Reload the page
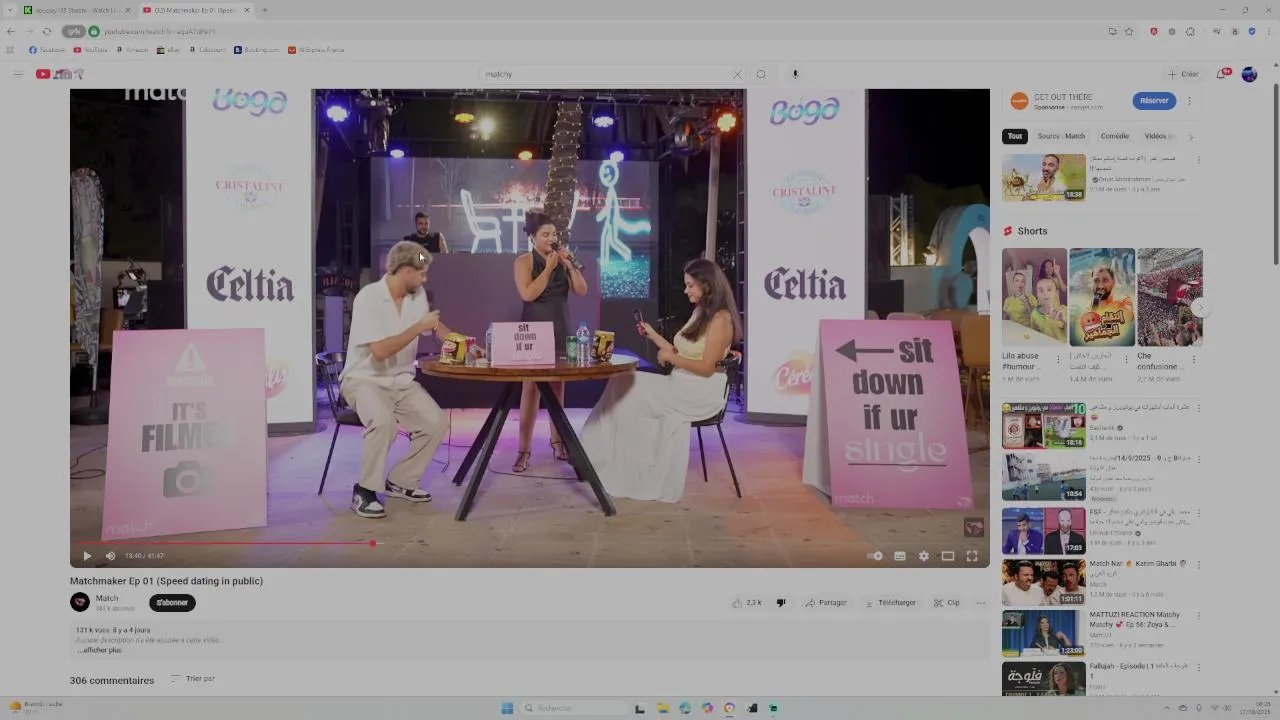Screen dimensions: 1280x720 (x=46, y=31)
